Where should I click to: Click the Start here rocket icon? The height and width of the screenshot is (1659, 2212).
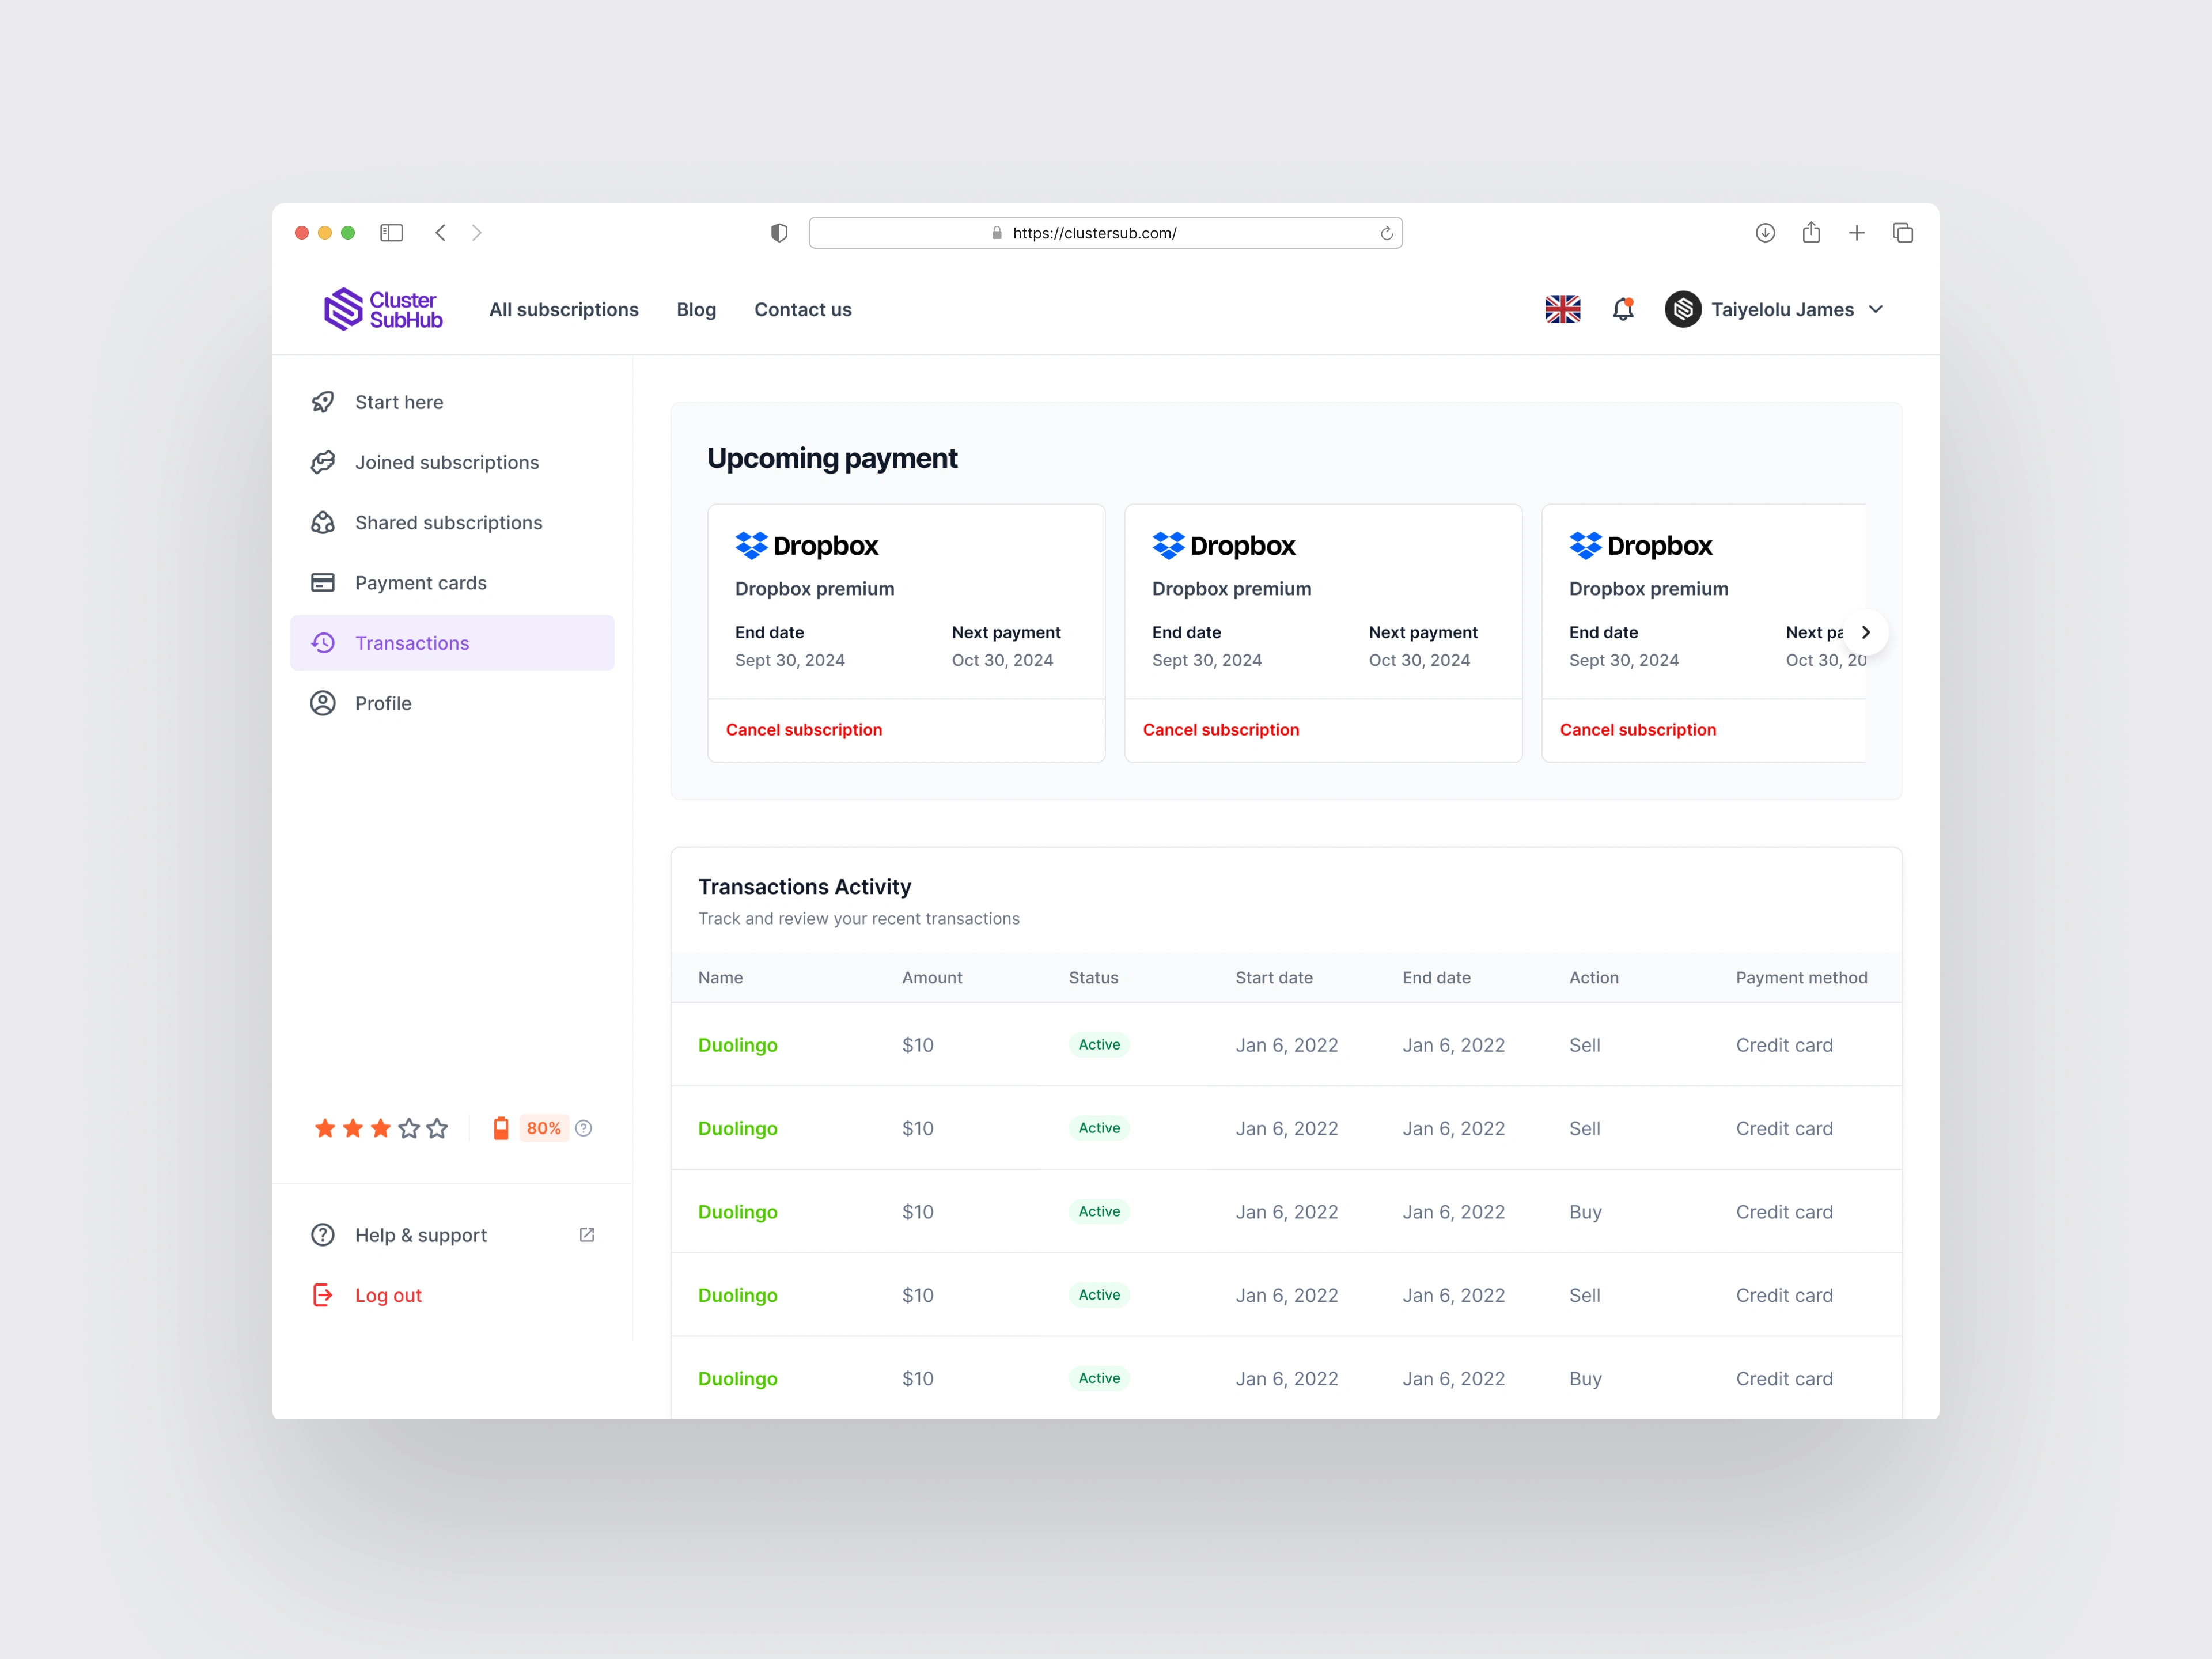tap(323, 402)
